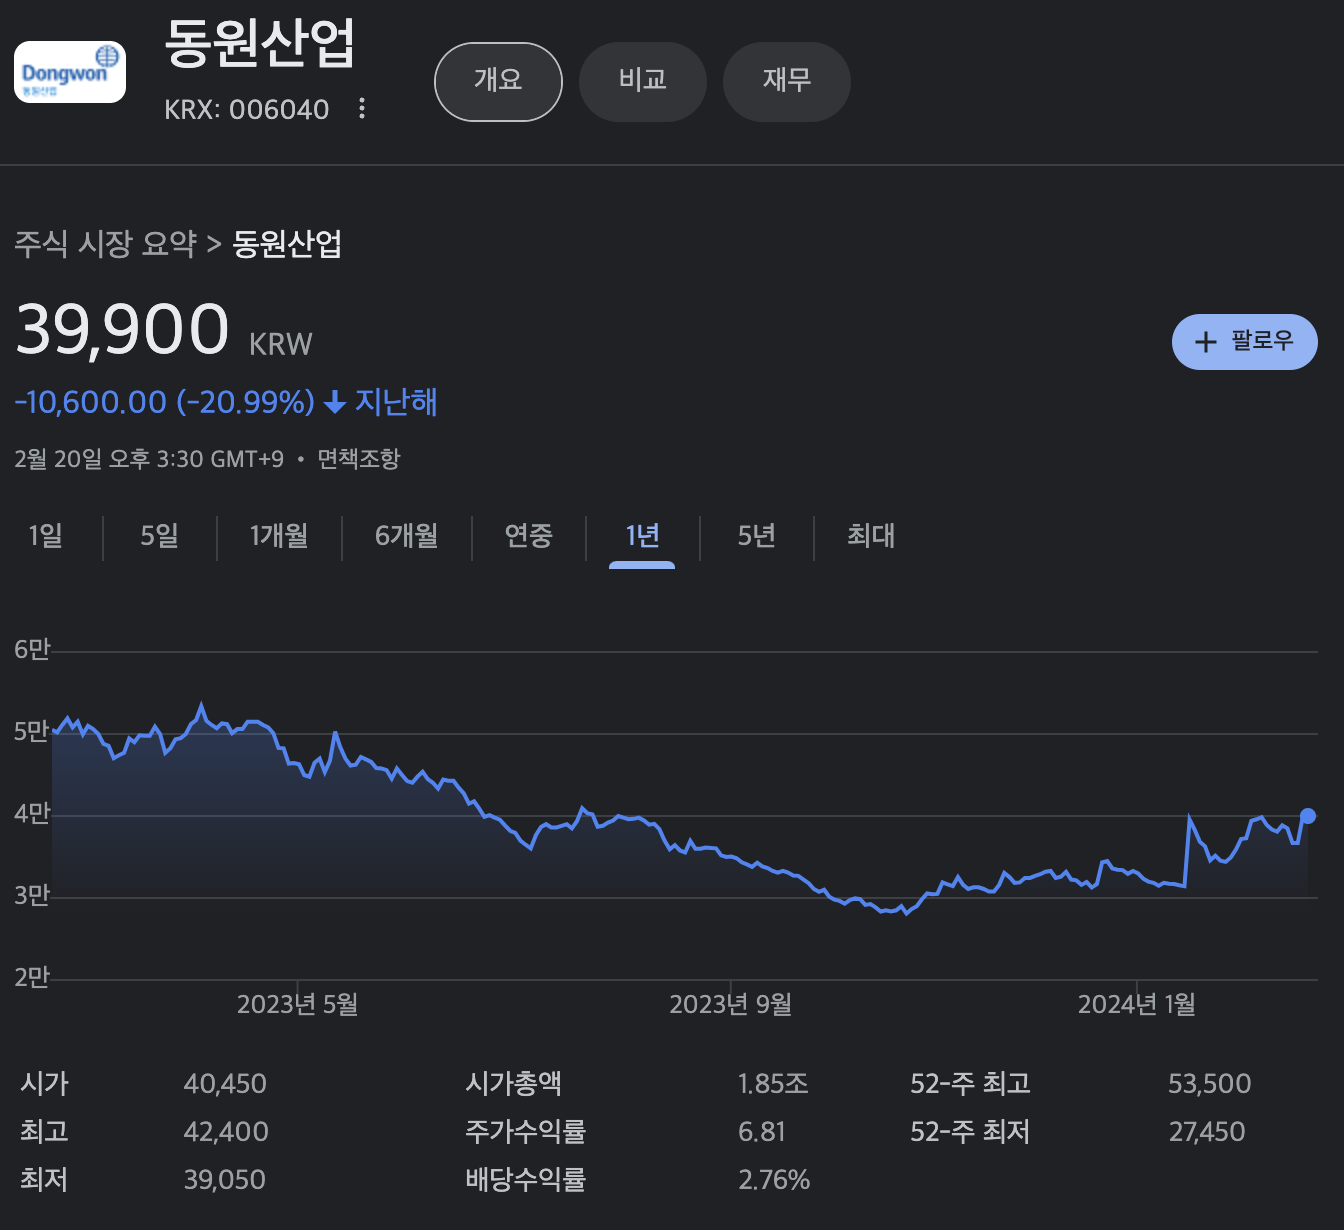Open the 재무 tab
This screenshot has width=1344, height=1230.
786,81
